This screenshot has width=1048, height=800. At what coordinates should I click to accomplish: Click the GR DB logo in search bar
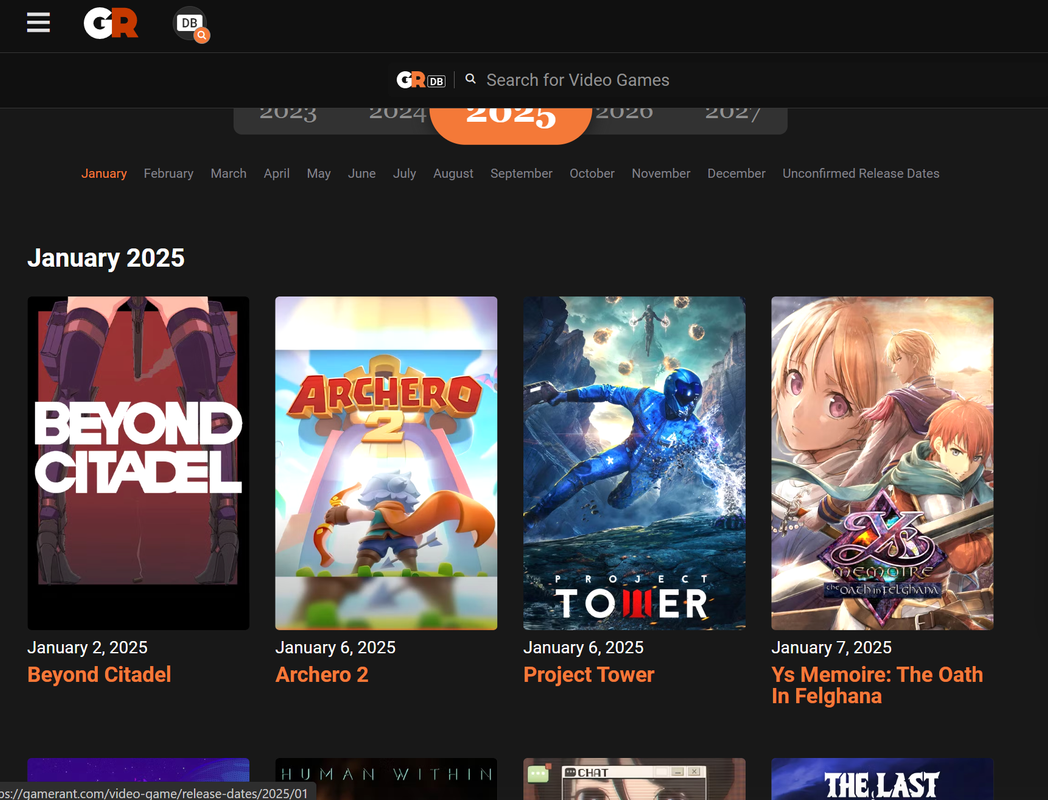point(421,80)
